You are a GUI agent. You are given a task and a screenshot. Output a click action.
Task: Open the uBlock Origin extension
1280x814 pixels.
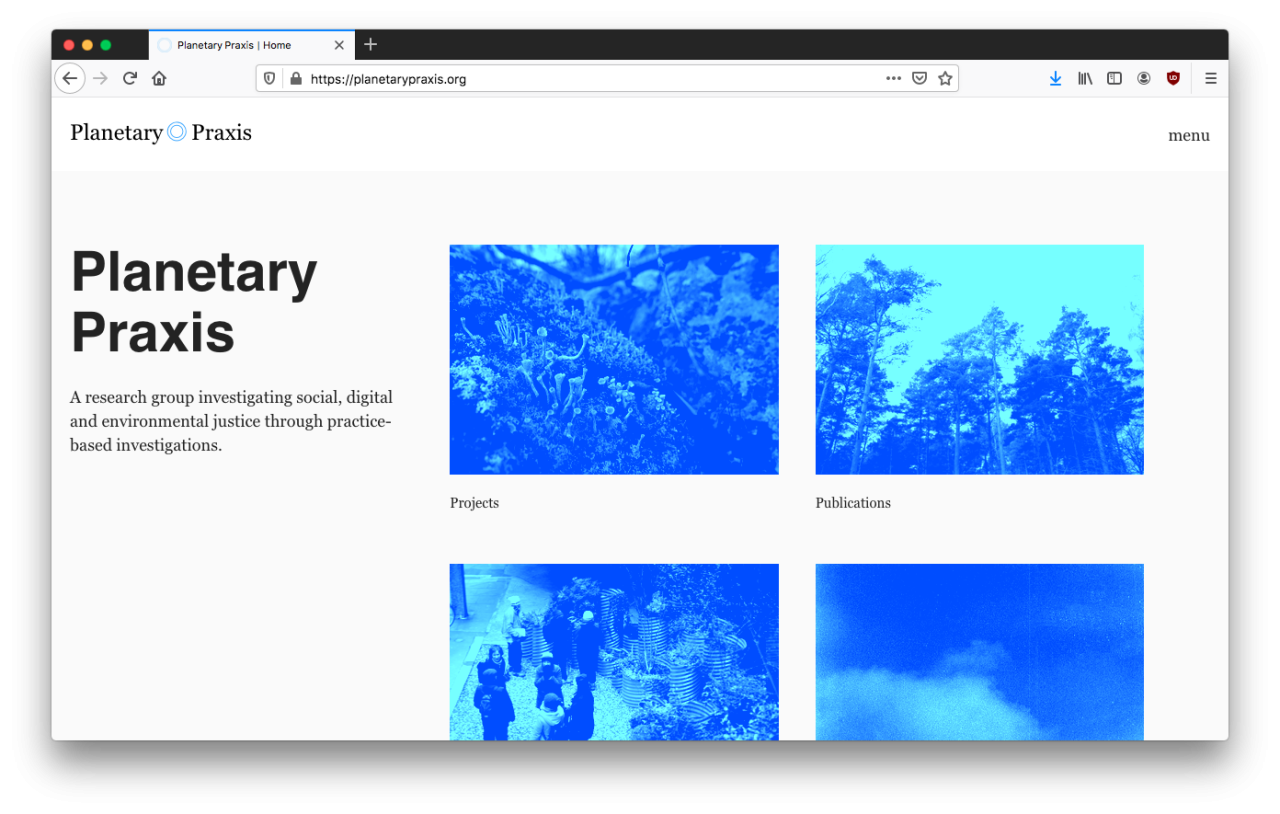(x=1173, y=79)
